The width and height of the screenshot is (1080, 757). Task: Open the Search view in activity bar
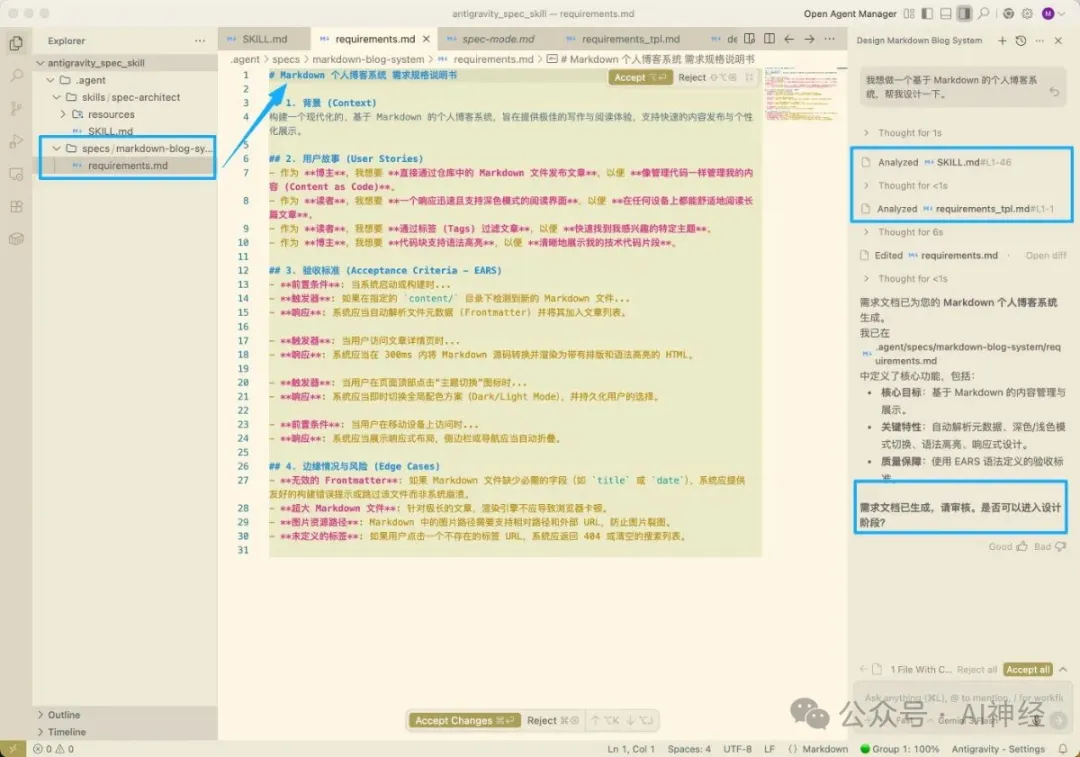tap(16, 76)
